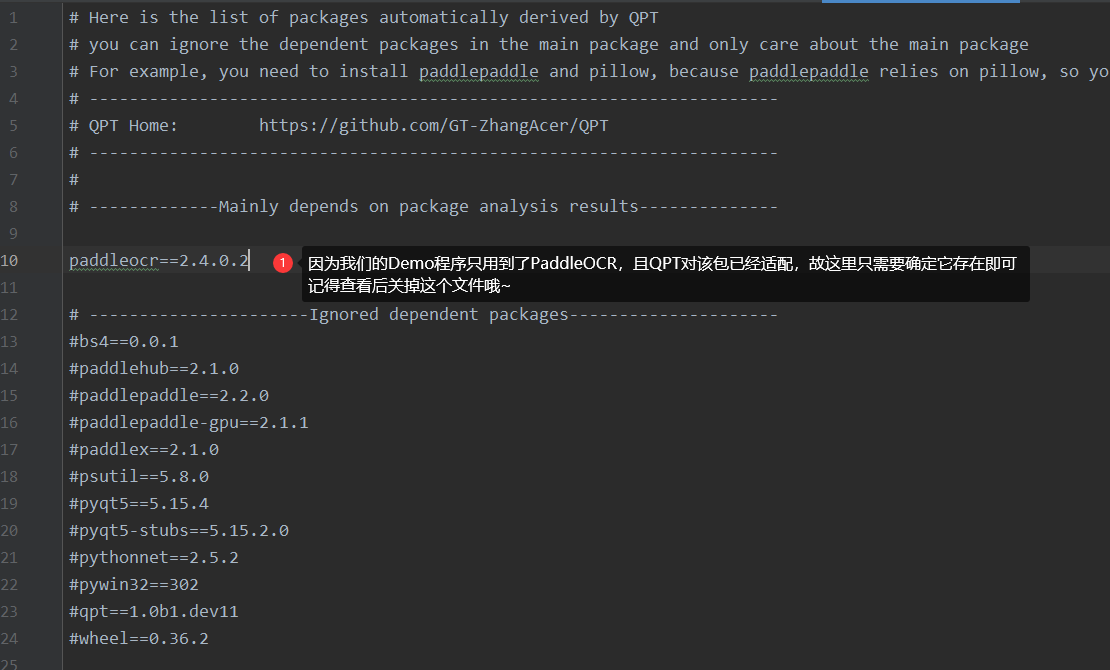Click the Chinese tooltip about PaddleOCR demo
Viewport: 1110px width, 670px height.
(x=665, y=274)
